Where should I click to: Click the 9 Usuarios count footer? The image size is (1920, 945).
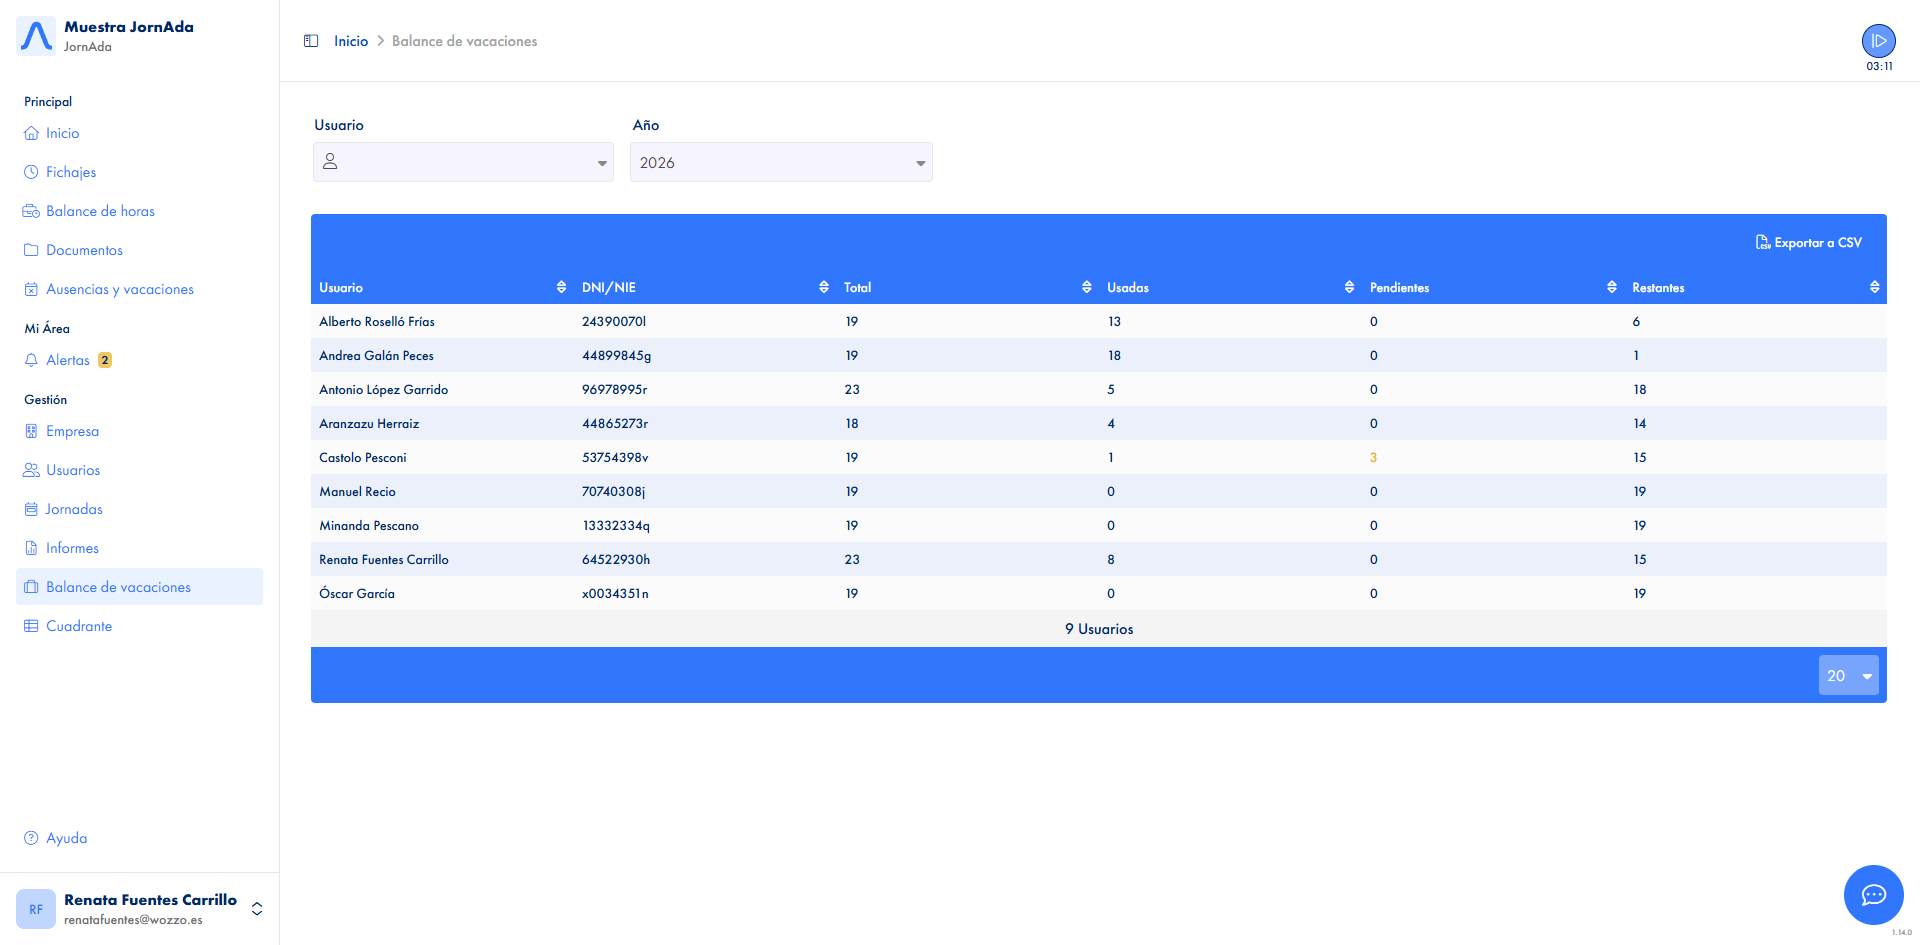[1099, 629]
